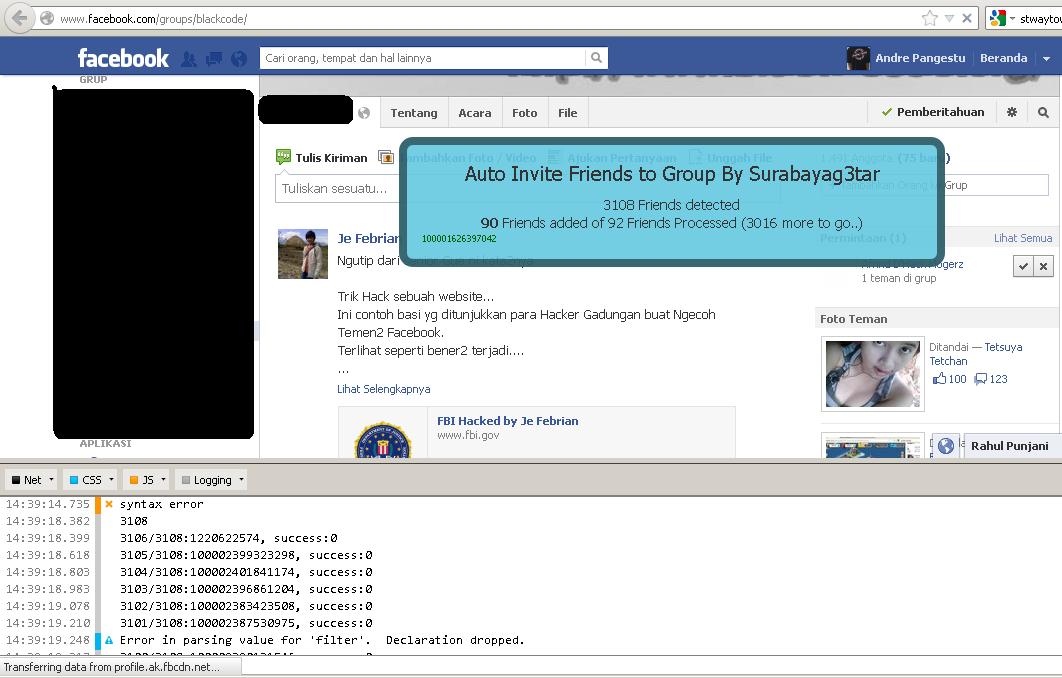1062x678 pixels.
Task: Click the bookmark star in address bar
Action: (929, 18)
